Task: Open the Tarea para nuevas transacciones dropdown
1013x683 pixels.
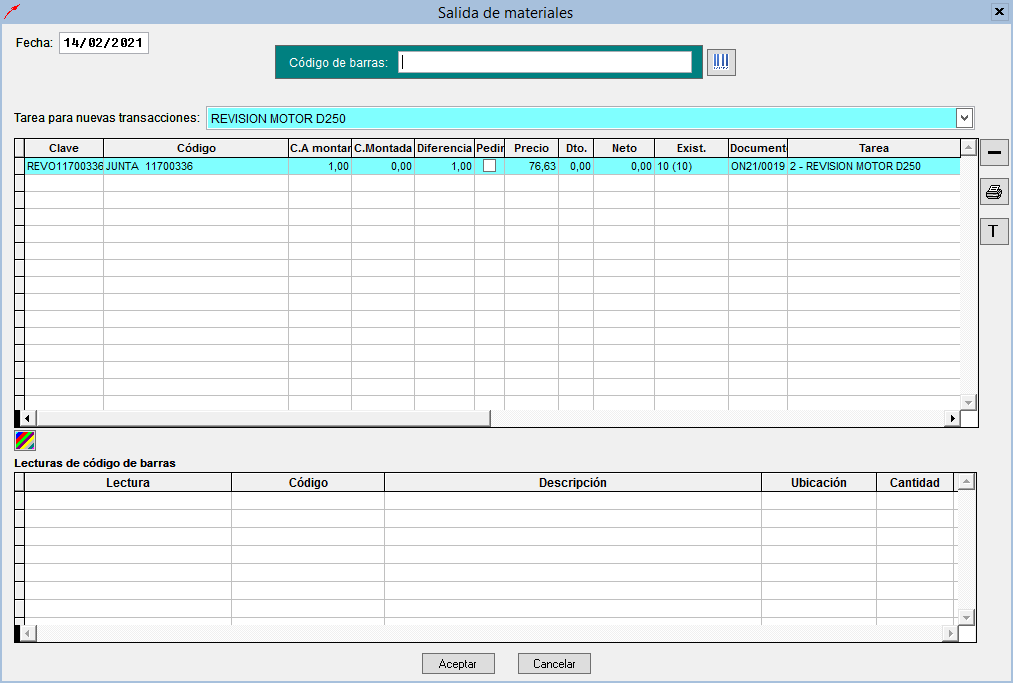Action: (964, 118)
